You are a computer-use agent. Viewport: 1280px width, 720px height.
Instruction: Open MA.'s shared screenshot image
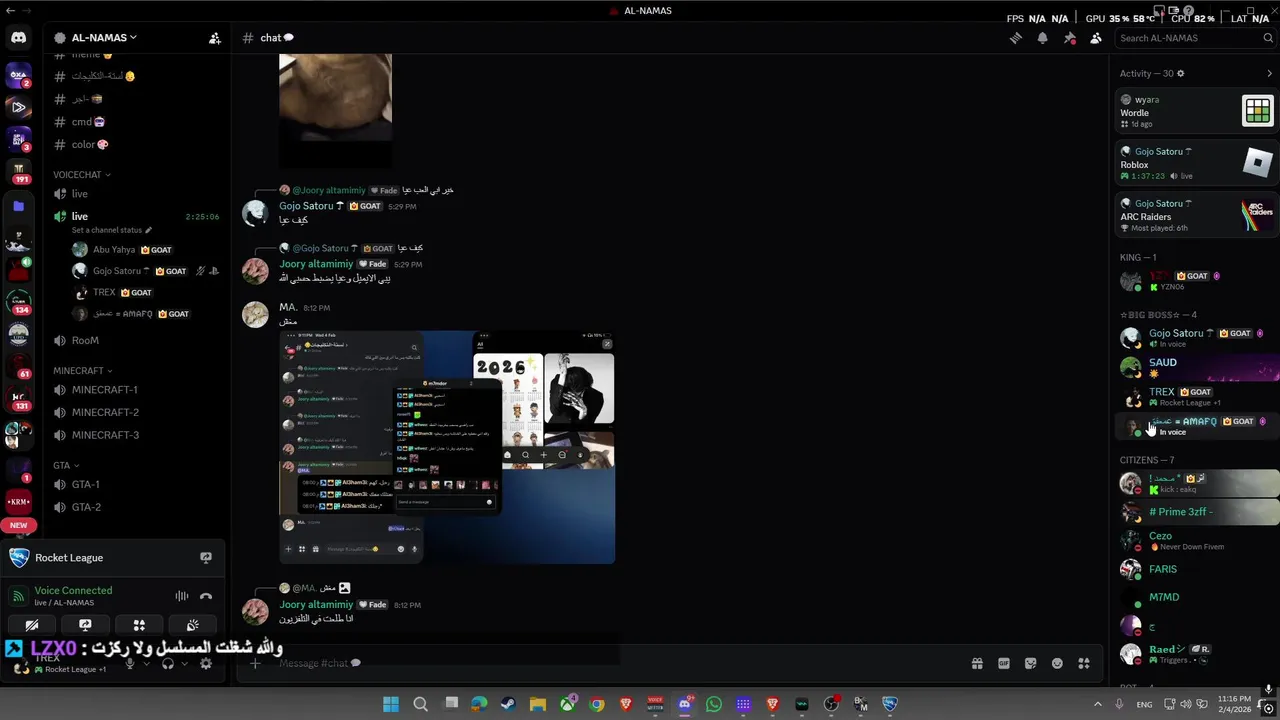[x=447, y=447]
